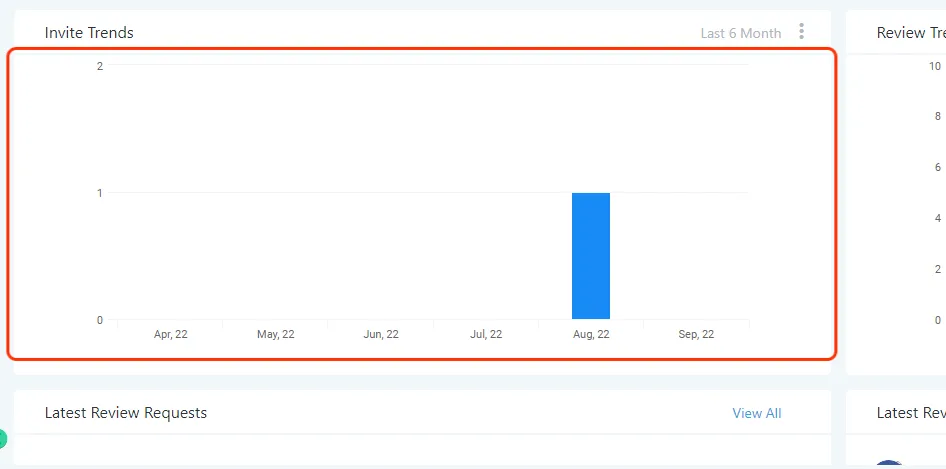Open the Invite Trends three-dot options menu
This screenshot has height=469, width=946.
point(801,31)
